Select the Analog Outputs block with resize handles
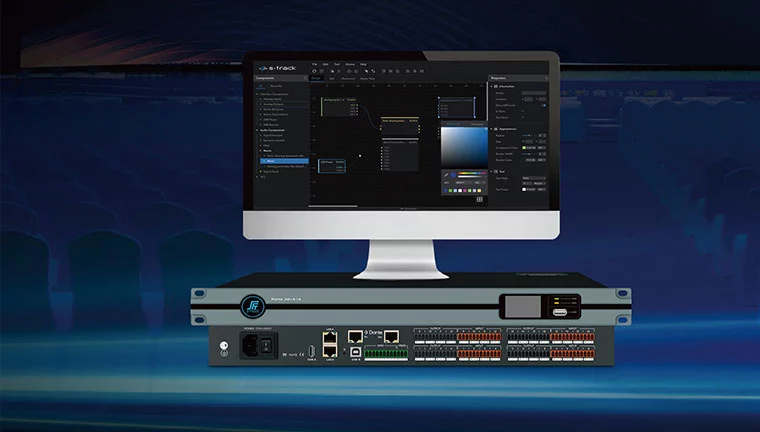This screenshot has width=760, height=432. pyautogui.click(x=457, y=107)
